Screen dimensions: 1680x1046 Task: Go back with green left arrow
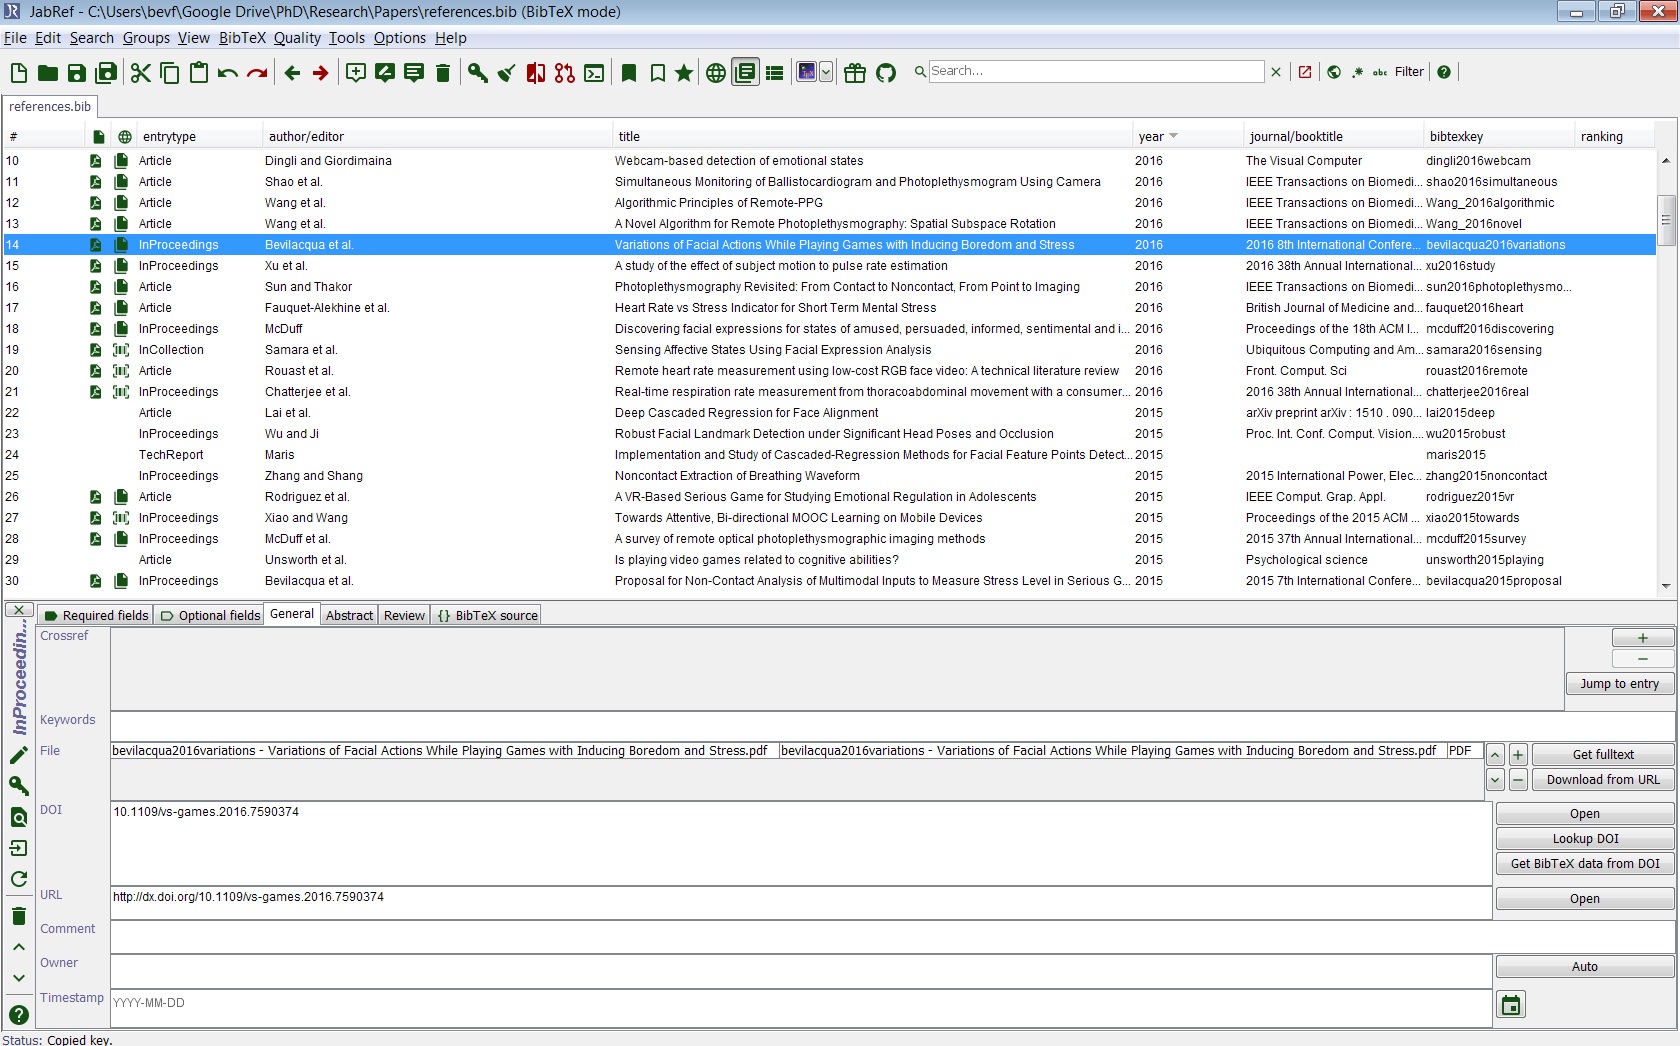pyautogui.click(x=292, y=73)
